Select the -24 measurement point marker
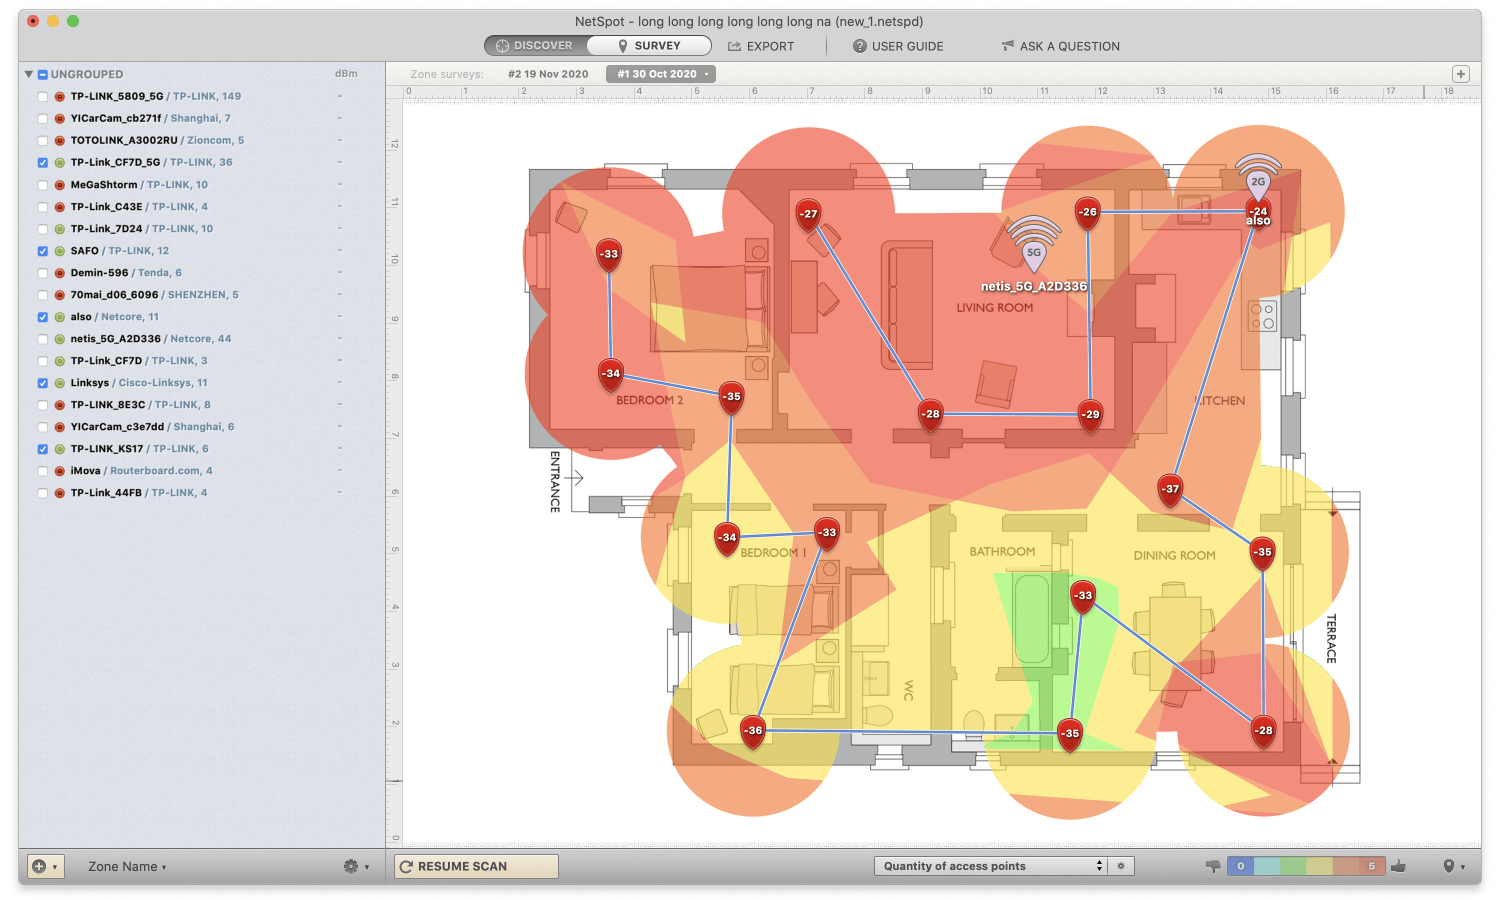The image size is (1500, 900). (1259, 213)
